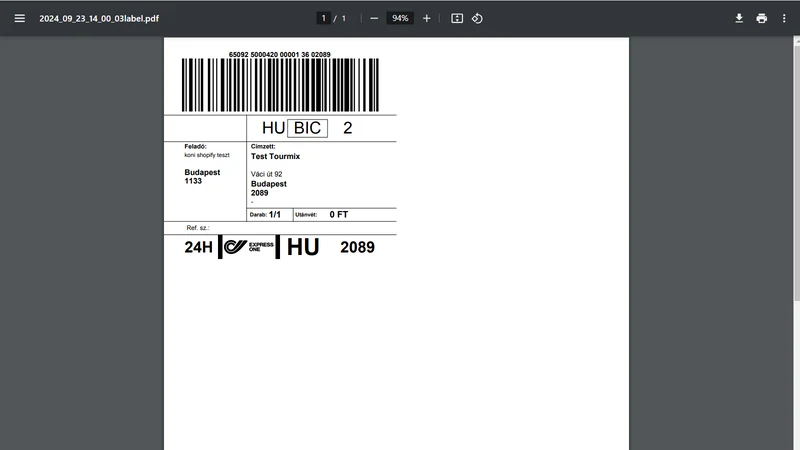Click the Feladó: label
Screen dimensions: 800x450
coord(195,146)
